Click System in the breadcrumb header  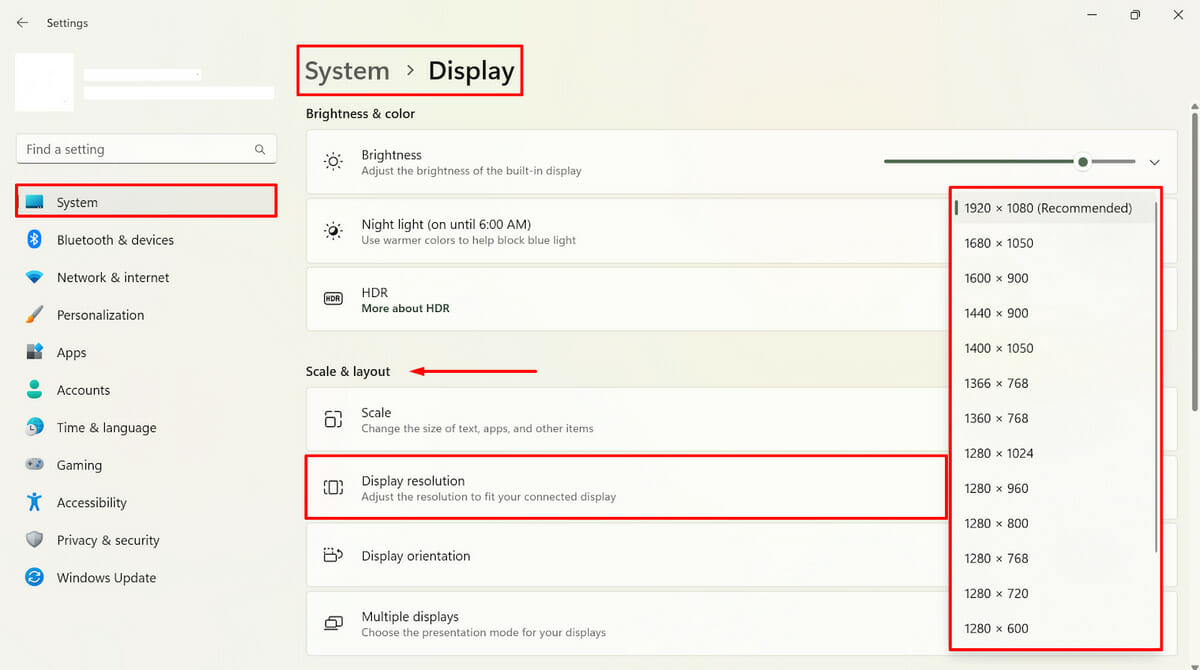347,71
